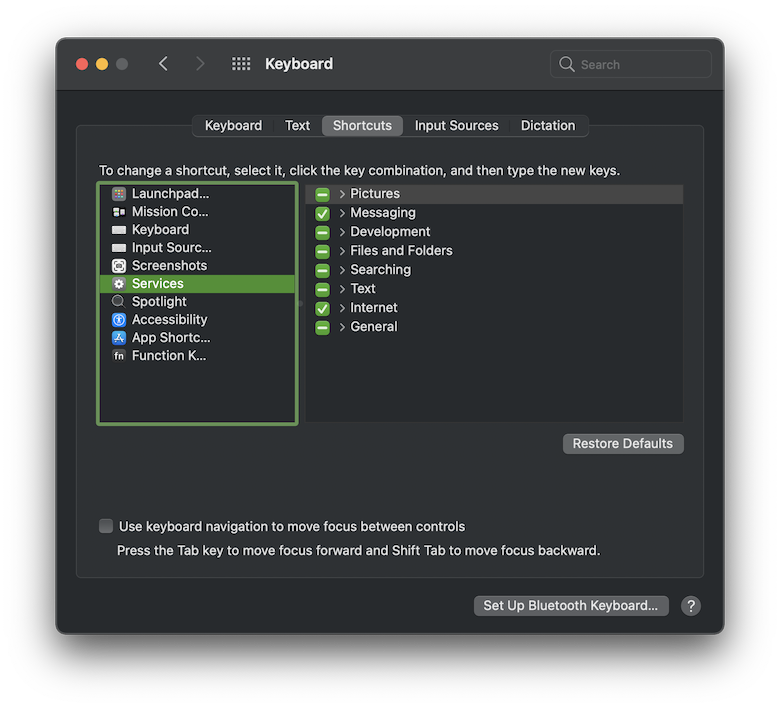Screen dimensions: 780x708
Task: Select the Spotlight magnifier icon
Action: point(119,302)
